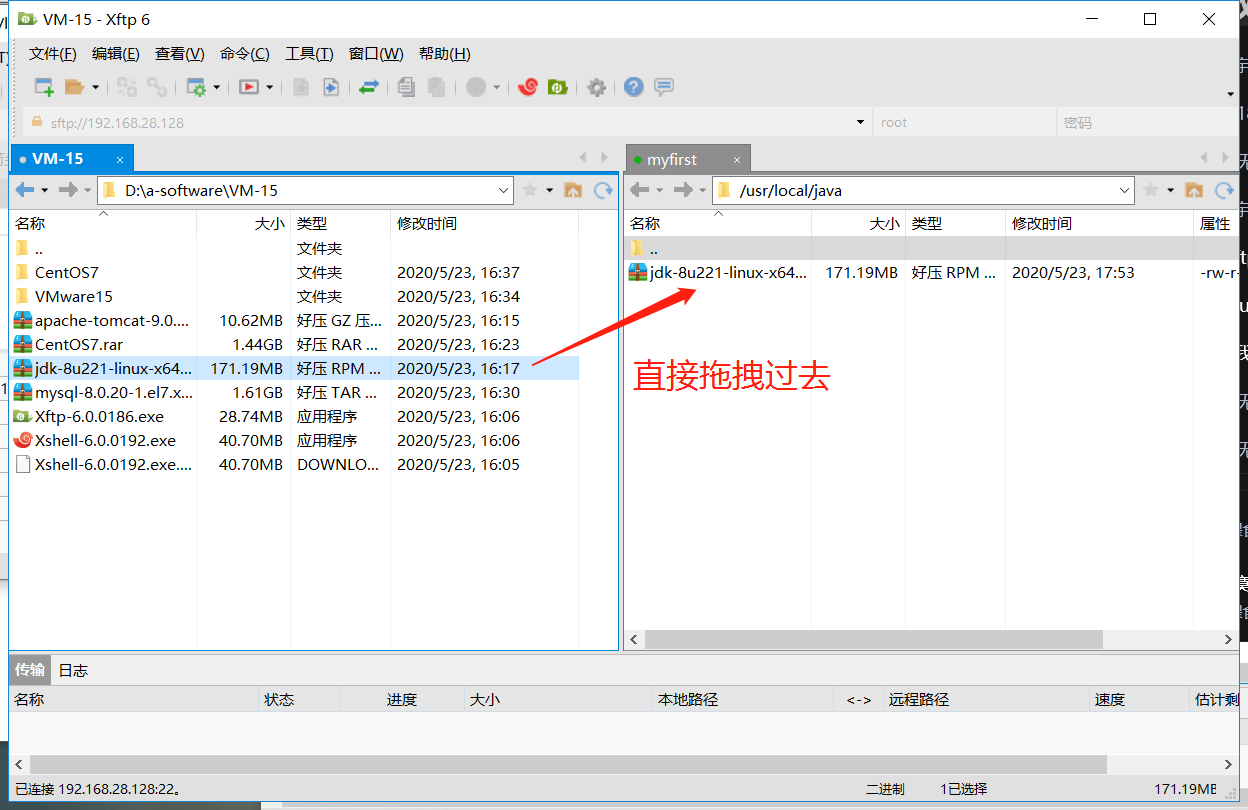Expand remote path /usr/local/java dropdown

[1125, 190]
